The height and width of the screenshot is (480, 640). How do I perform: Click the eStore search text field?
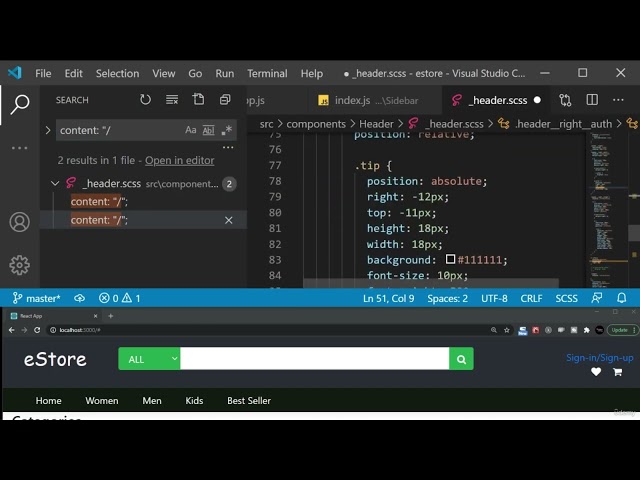314,359
